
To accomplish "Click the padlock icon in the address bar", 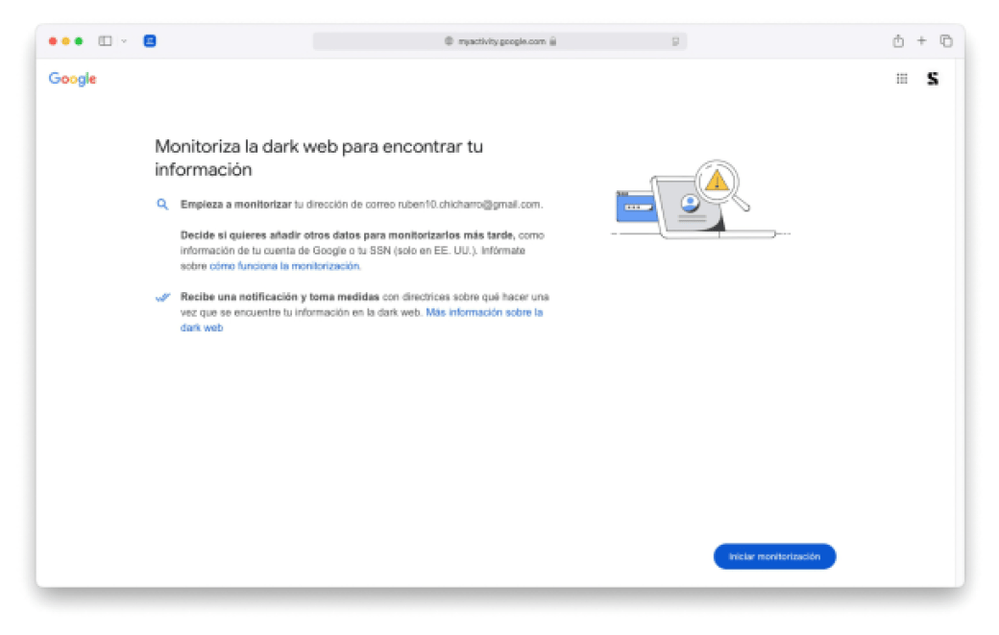I will [x=552, y=42].
